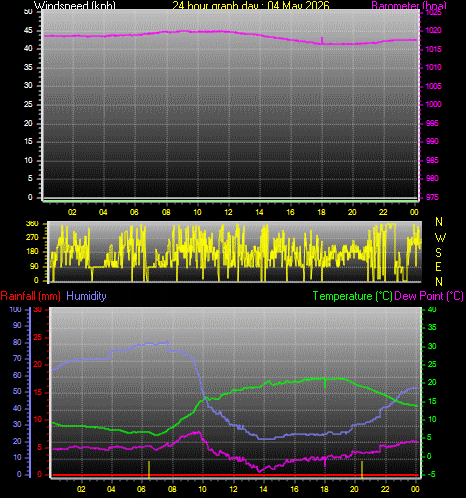Click the "Barometer (hpa)" axis title
This screenshot has width=466, height=498.
(x=409, y=5)
